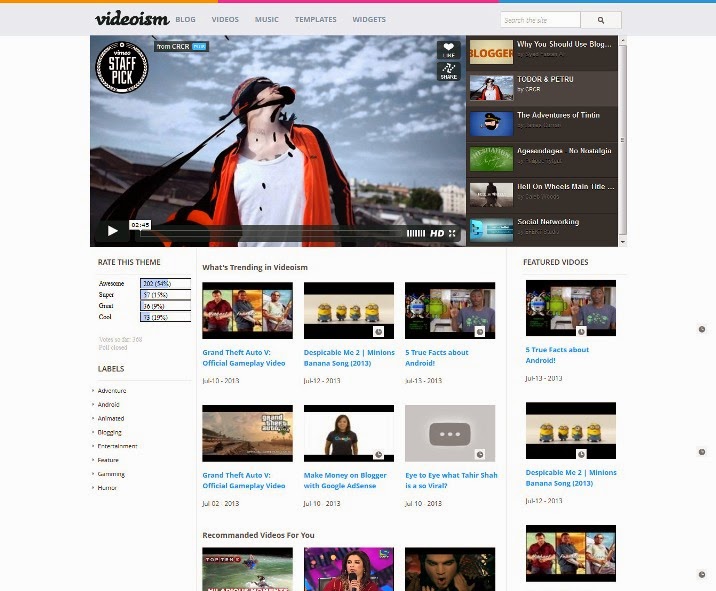Click watch-later clock on featured Android thumbnail
Screen dimensions: 716x591
coord(581,332)
